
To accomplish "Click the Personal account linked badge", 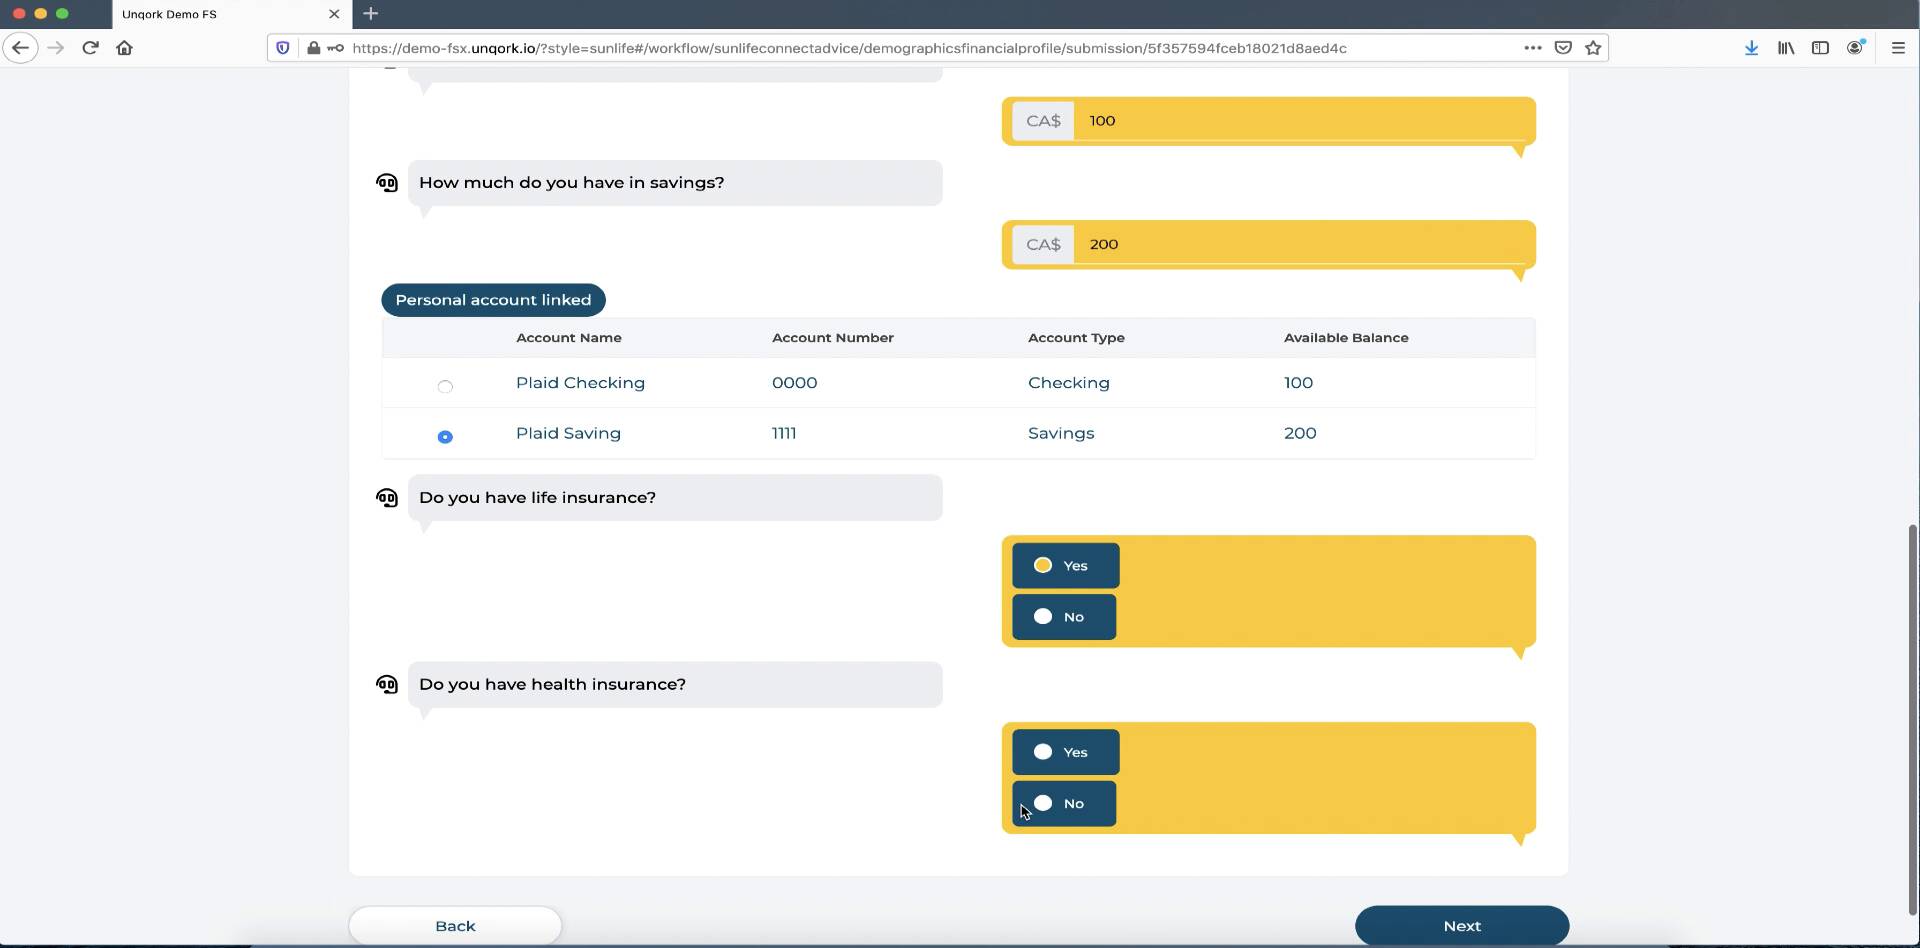I will pos(493,300).
